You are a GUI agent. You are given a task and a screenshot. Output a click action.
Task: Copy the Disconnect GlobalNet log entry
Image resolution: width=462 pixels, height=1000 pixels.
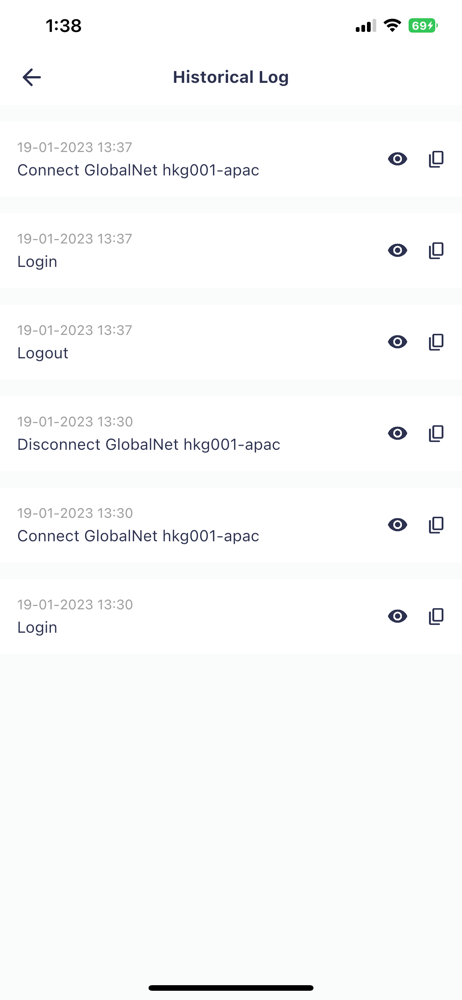pos(436,434)
